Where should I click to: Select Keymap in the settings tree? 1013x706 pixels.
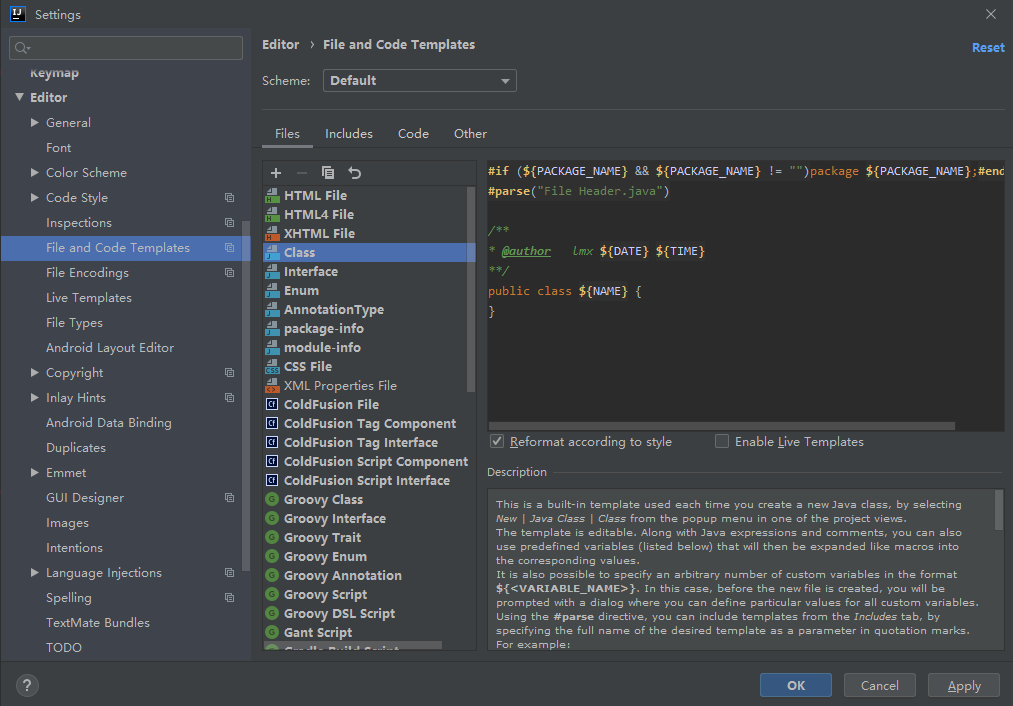[x=54, y=73]
